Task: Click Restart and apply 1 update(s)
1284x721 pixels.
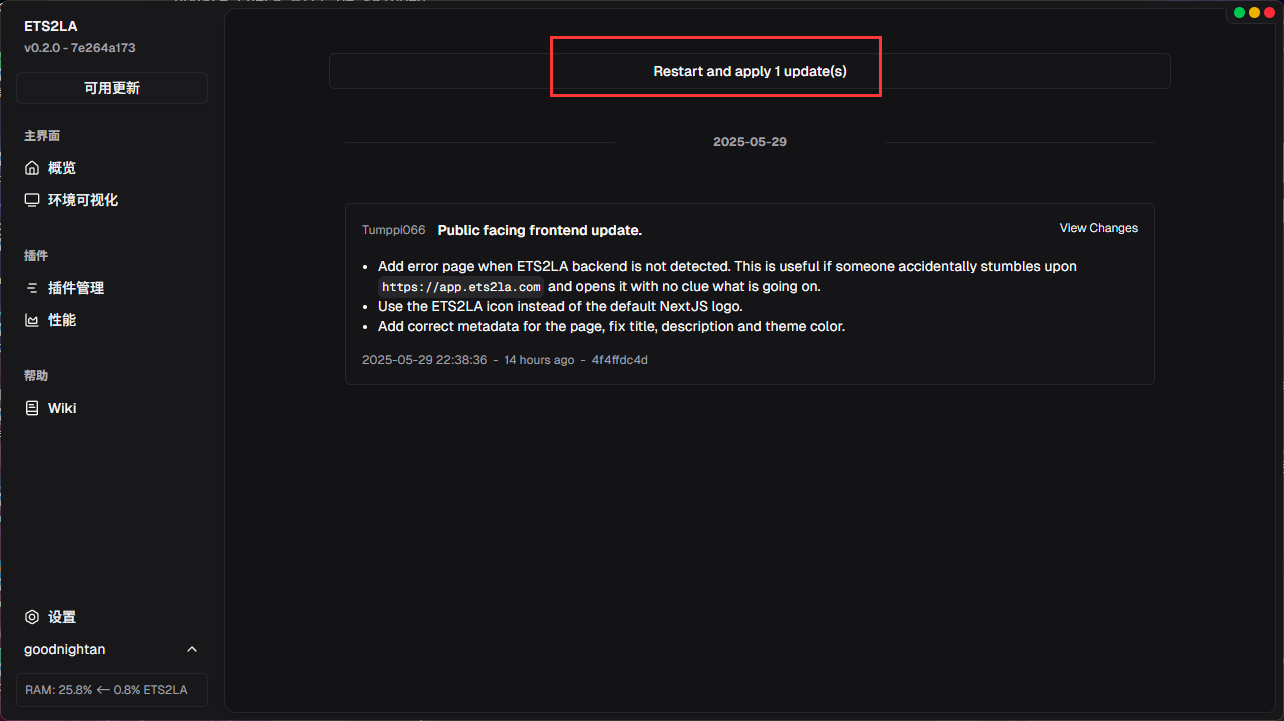Action: click(x=750, y=71)
